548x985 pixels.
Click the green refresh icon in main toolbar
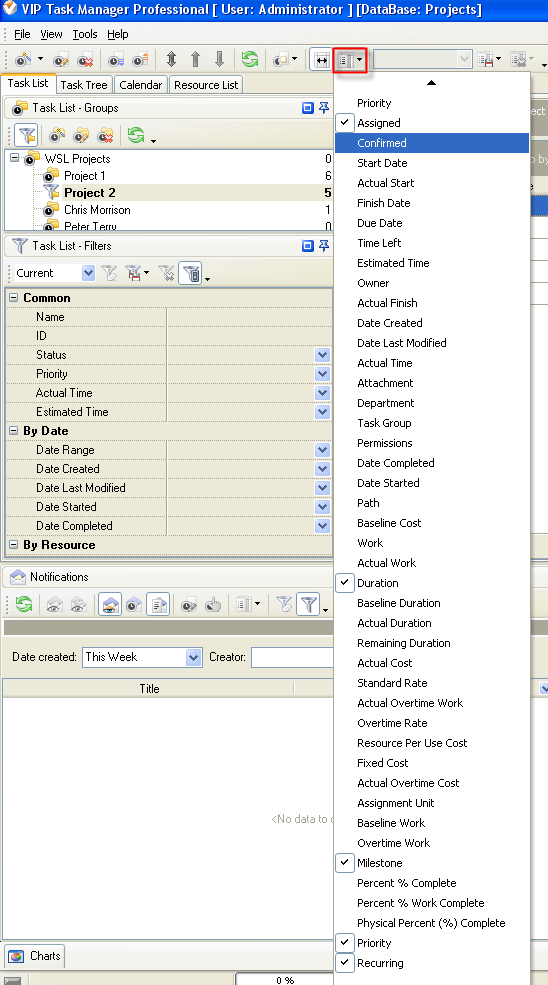249,60
